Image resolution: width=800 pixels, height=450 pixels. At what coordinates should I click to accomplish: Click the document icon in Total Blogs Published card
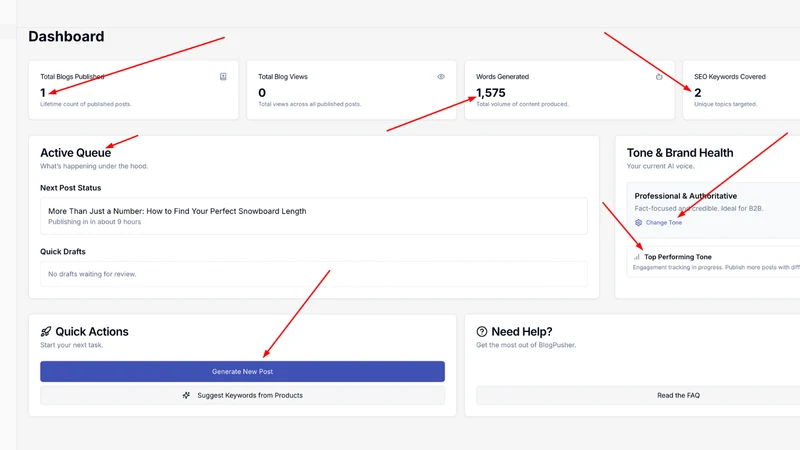(x=223, y=77)
